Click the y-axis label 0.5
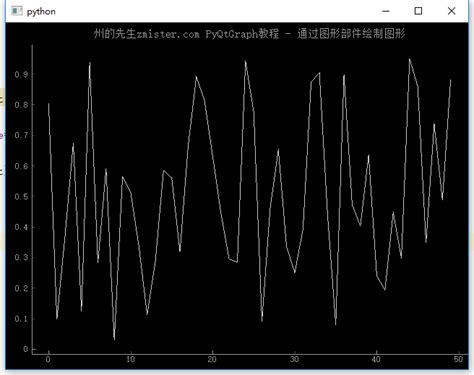The height and width of the screenshot is (375, 474). click(x=21, y=197)
